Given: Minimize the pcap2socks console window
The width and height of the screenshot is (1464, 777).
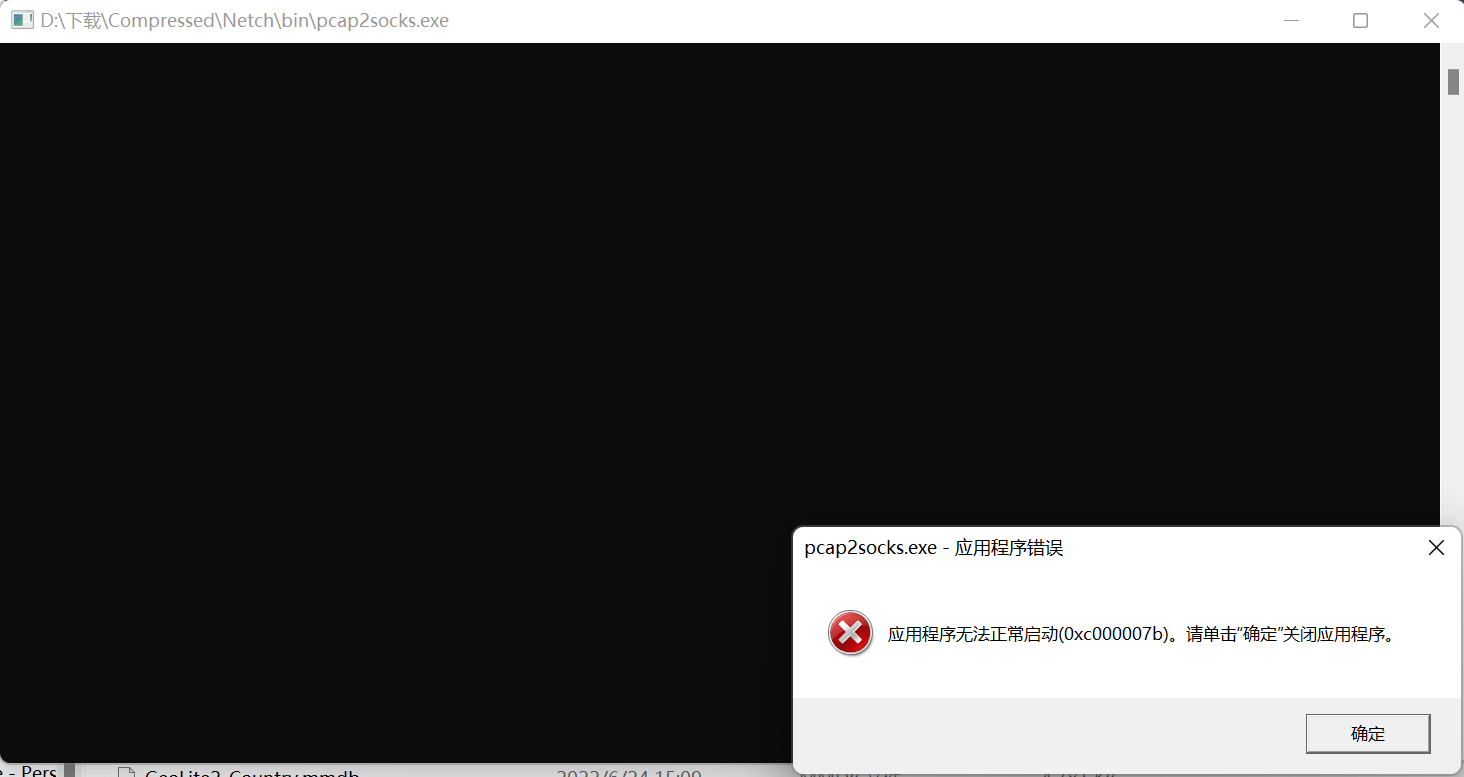Looking at the screenshot, I should (x=1291, y=20).
